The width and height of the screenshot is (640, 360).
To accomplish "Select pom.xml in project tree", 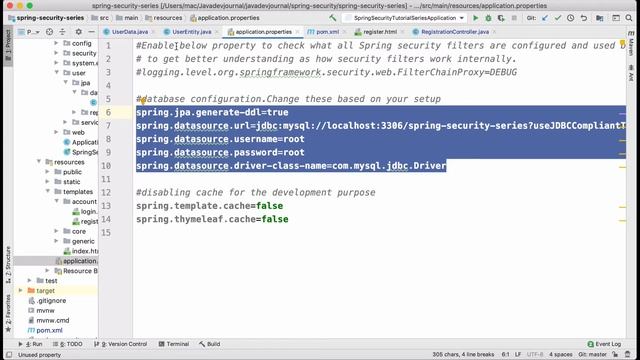I will (49, 330).
